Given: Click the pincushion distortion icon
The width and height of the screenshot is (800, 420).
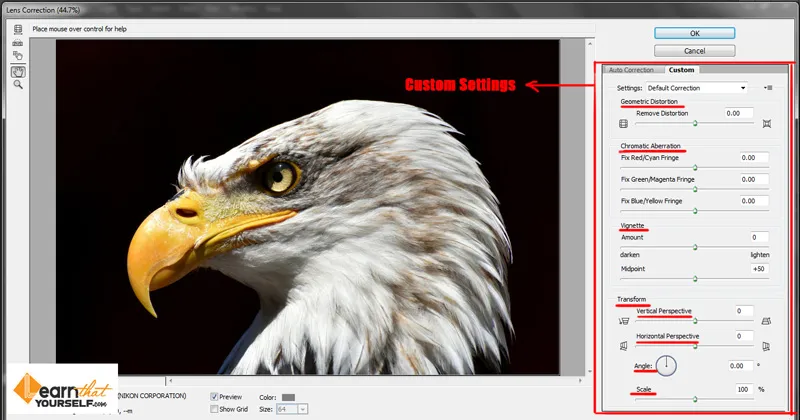Looking at the screenshot, I should pyautogui.click(x=766, y=123).
